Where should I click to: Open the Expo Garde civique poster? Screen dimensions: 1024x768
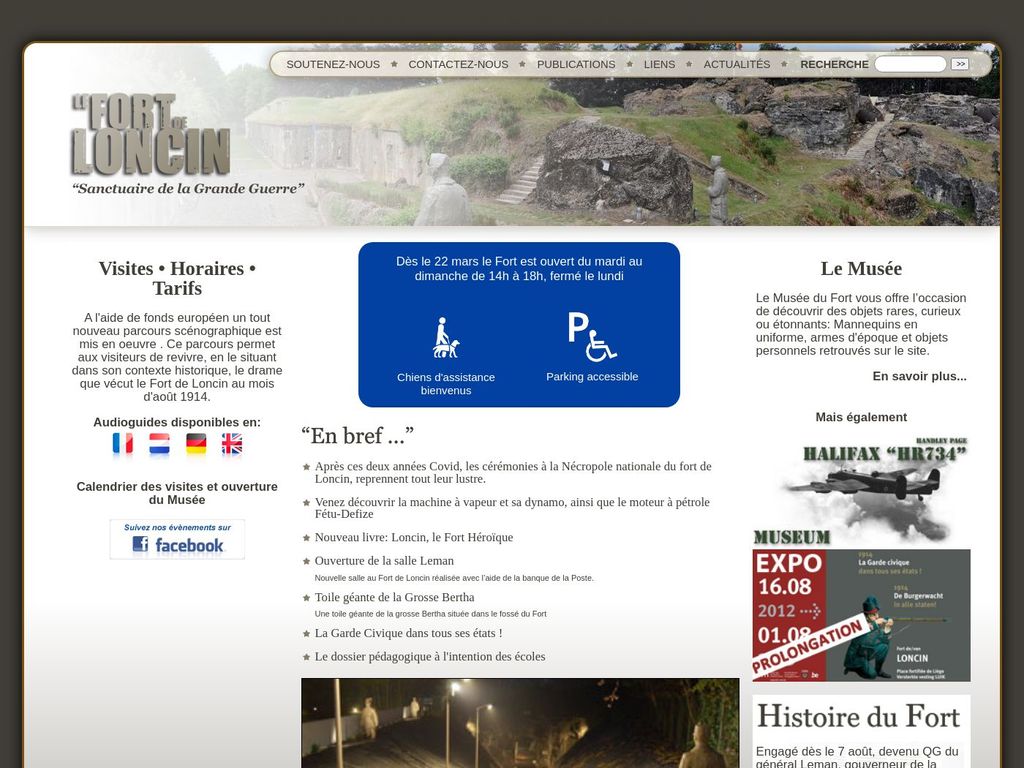pos(861,615)
